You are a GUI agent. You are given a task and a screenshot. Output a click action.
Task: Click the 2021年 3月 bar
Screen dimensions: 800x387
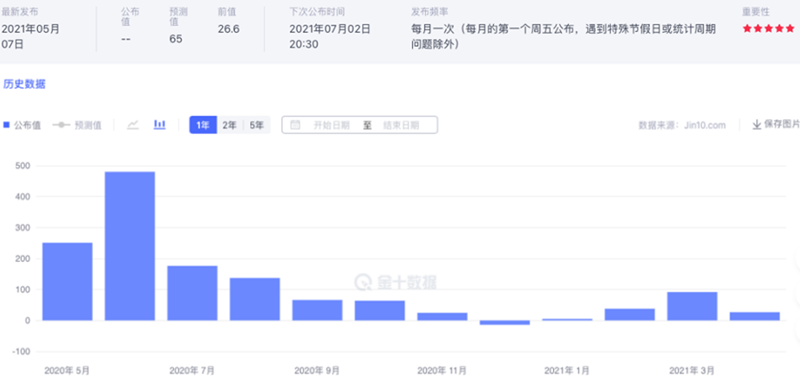(692, 306)
